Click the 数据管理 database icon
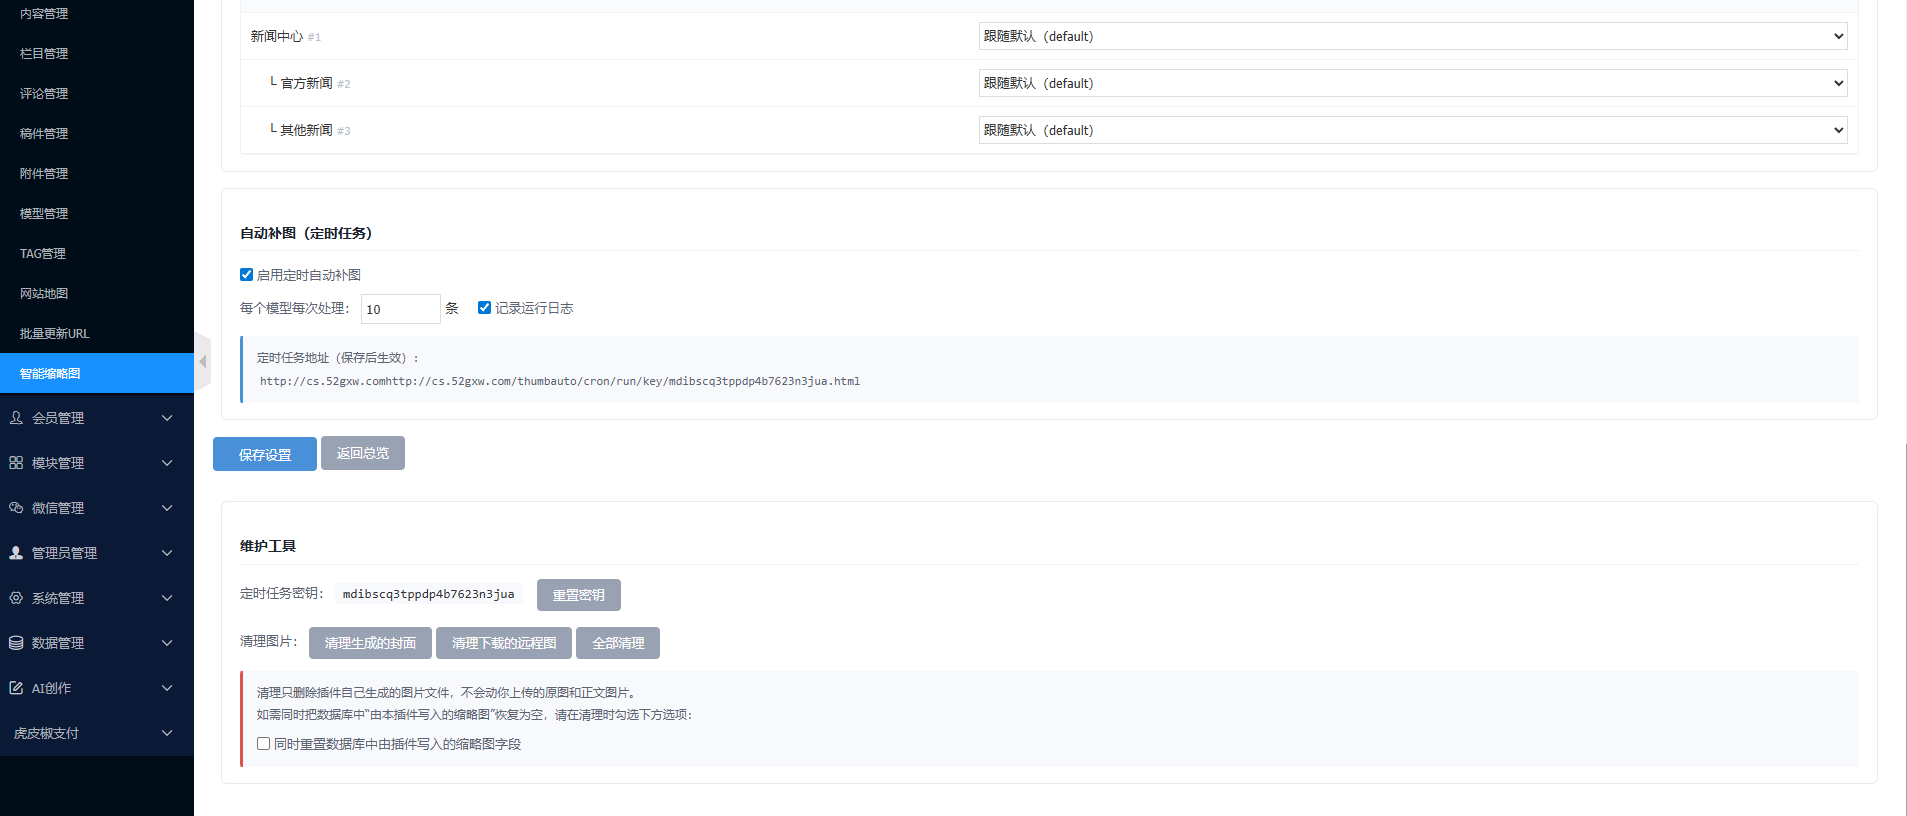Image resolution: width=1907 pixels, height=816 pixels. click(16, 643)
